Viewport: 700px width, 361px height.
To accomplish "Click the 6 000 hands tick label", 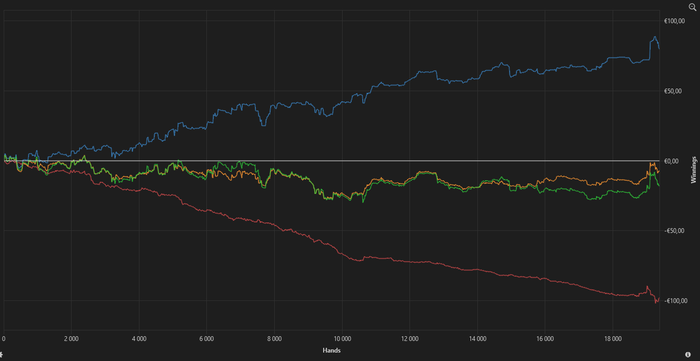I will coord(207,339).
